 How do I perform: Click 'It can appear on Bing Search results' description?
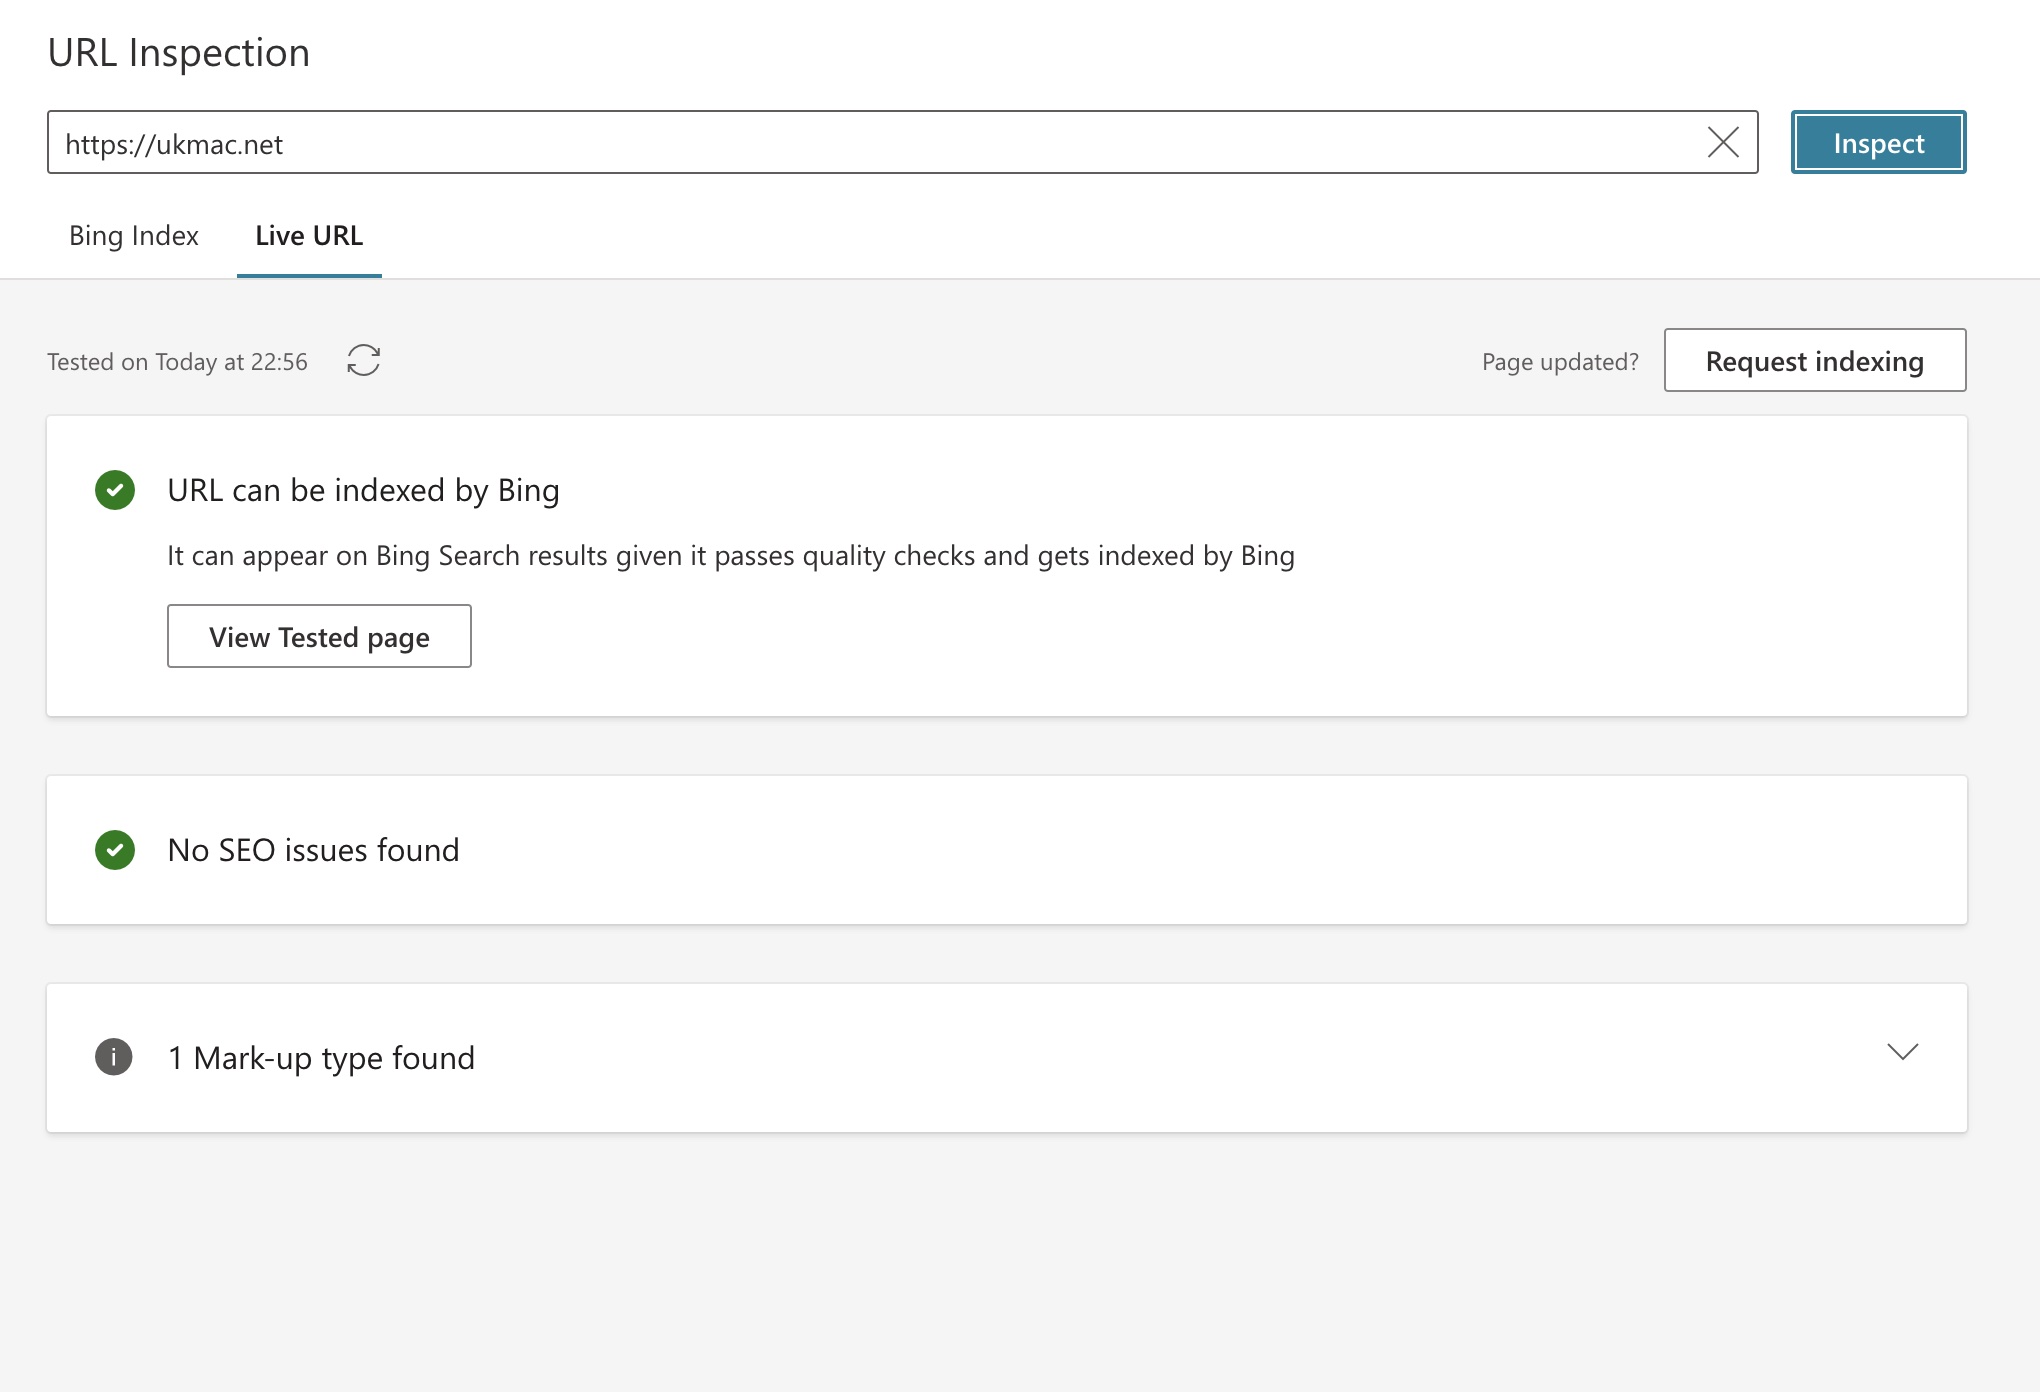pos(731,556)
